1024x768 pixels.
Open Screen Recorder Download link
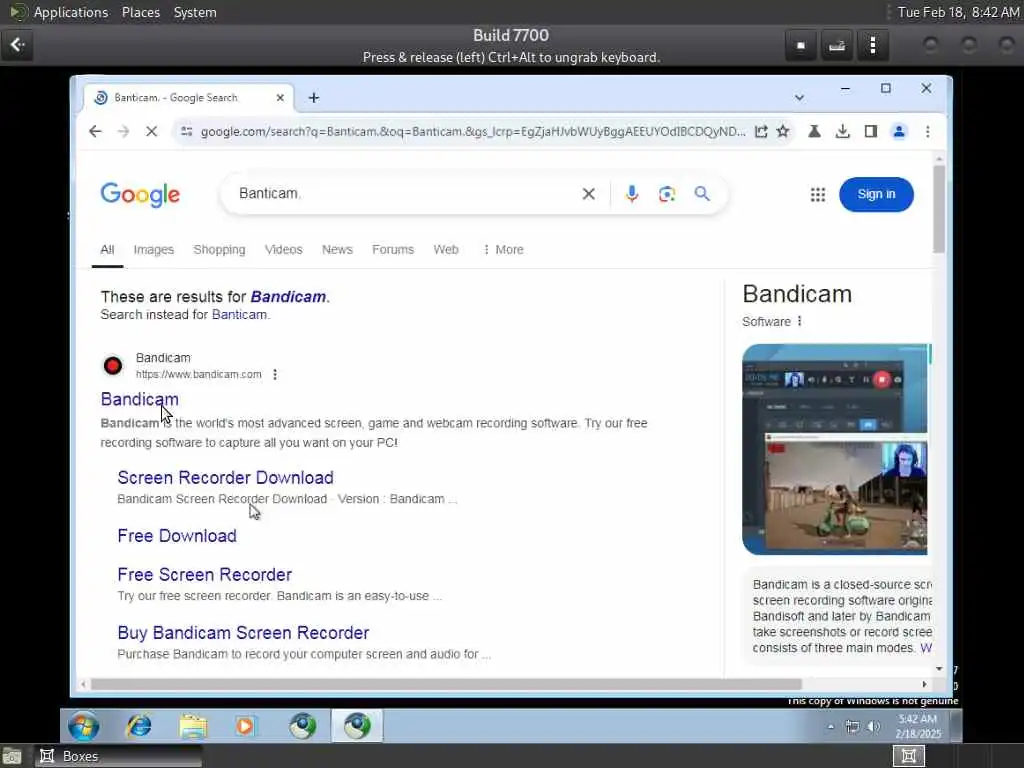pos(225,477)
